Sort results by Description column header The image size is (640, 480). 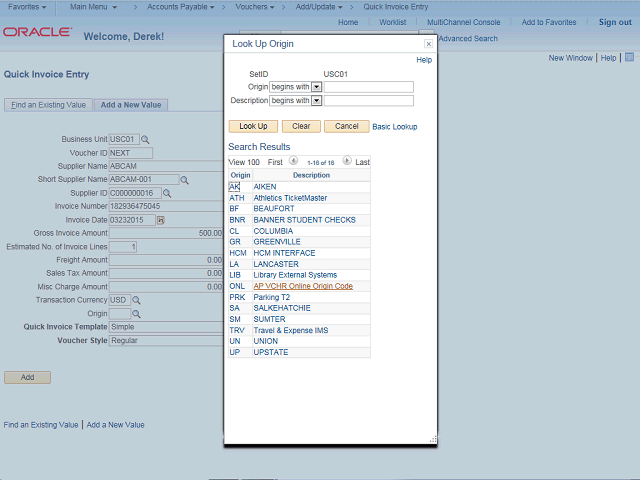(x=310, y=175)
